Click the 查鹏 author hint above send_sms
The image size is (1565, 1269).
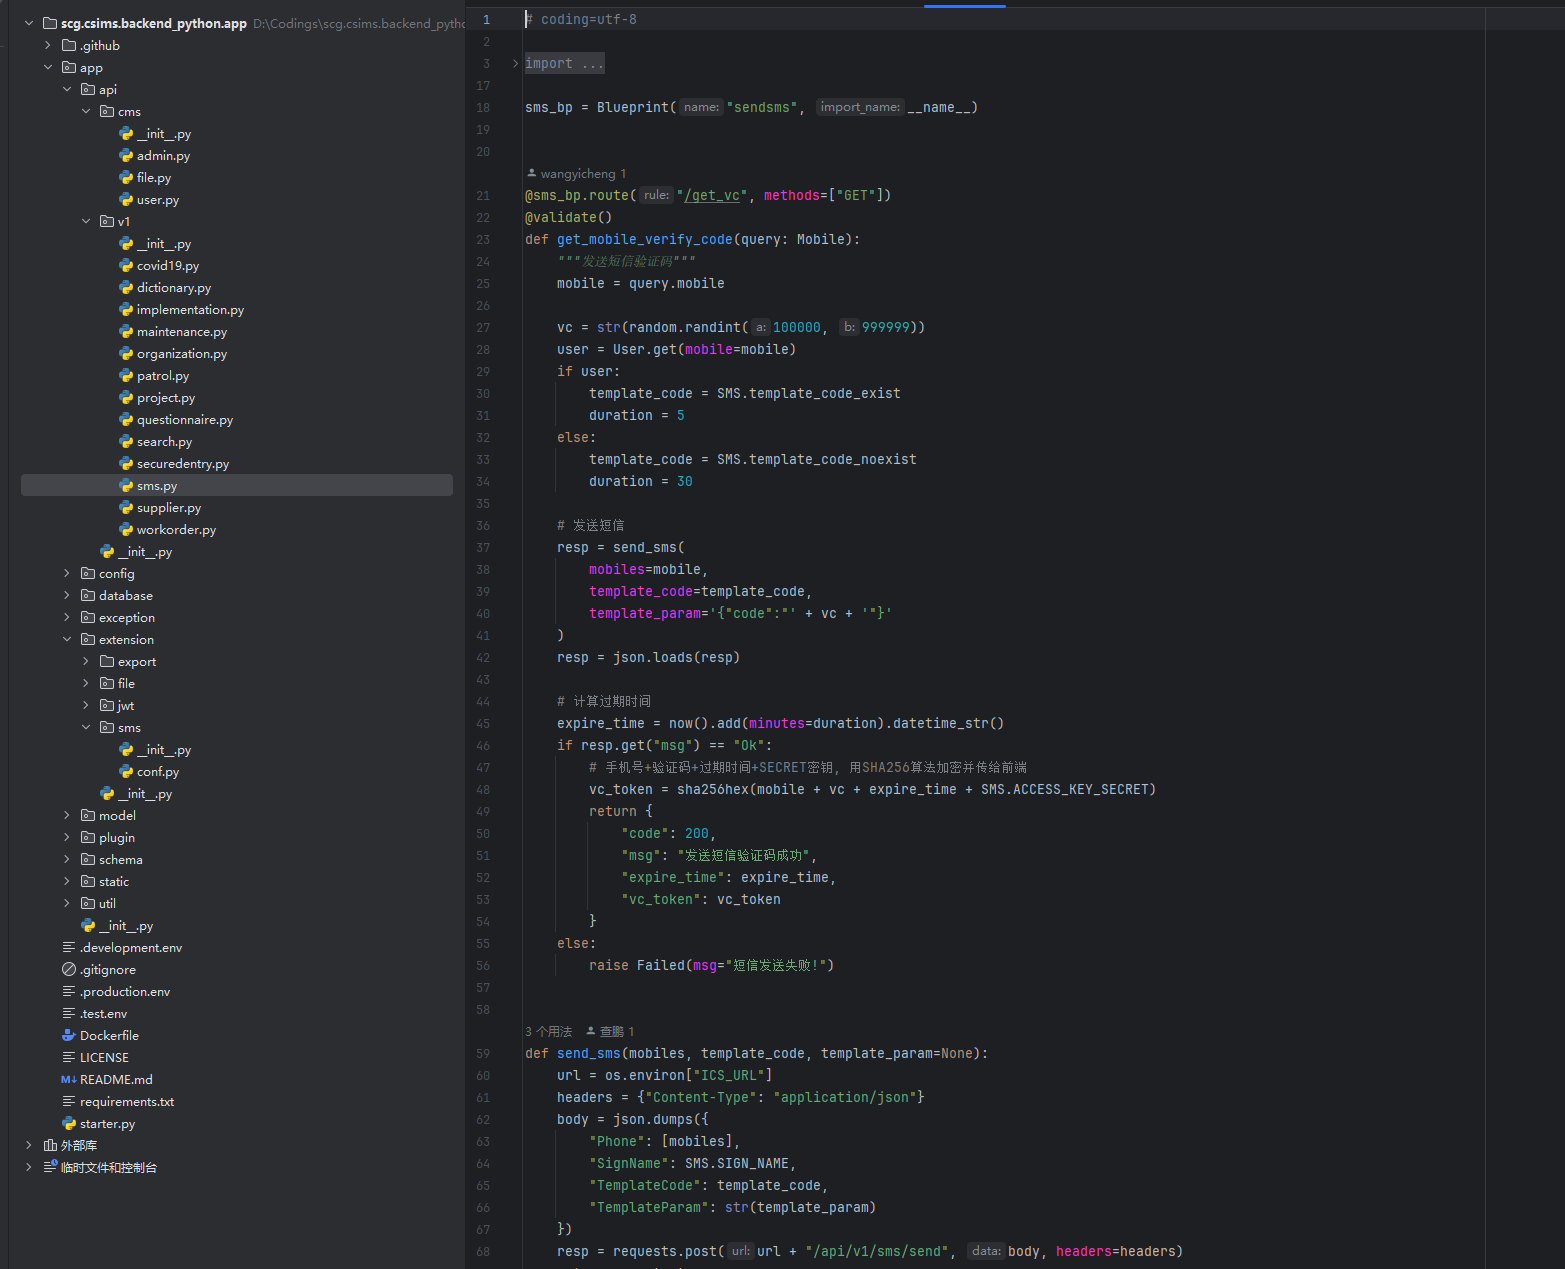(610, 1031)
